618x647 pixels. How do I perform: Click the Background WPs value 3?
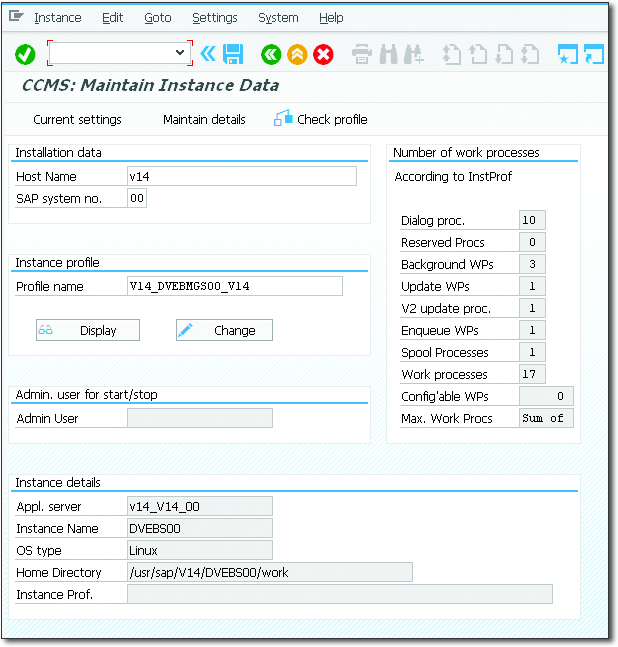point(532,264)
